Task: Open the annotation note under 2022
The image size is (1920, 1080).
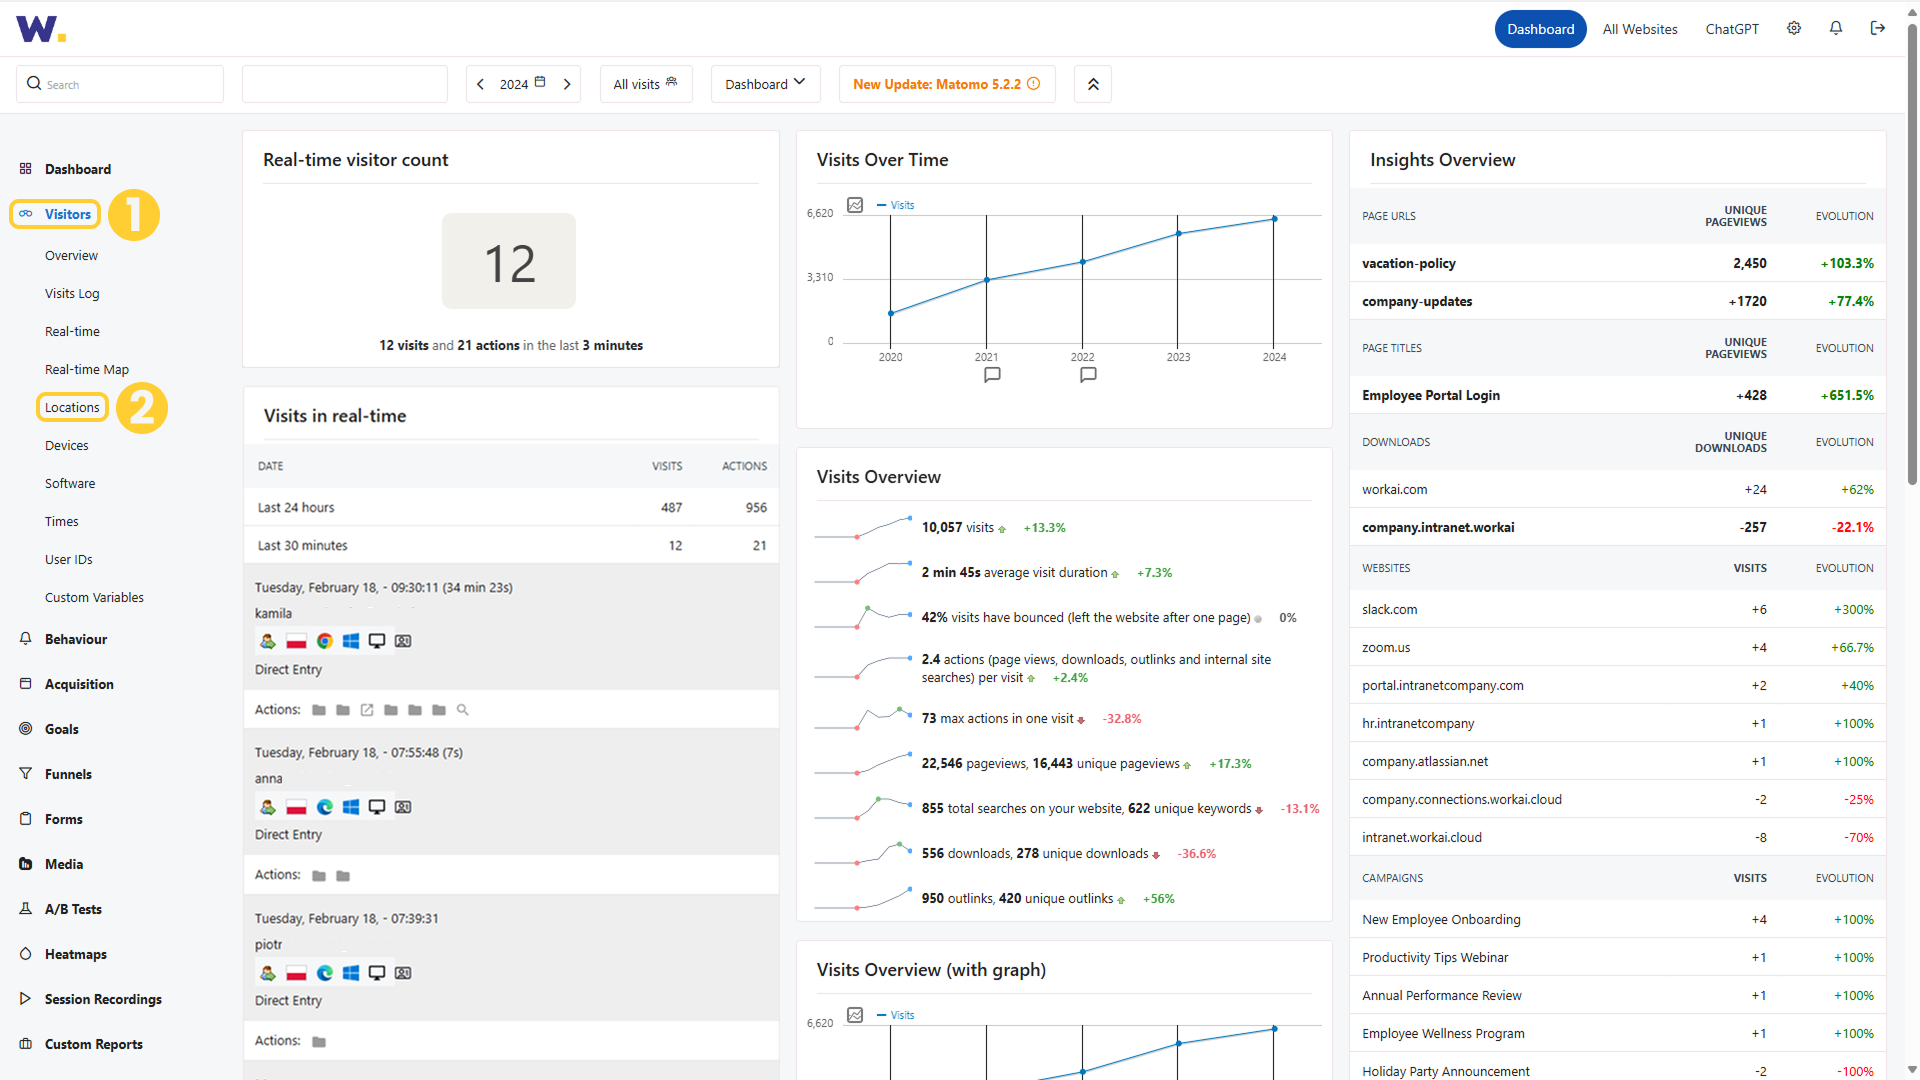Action: 1088,375
